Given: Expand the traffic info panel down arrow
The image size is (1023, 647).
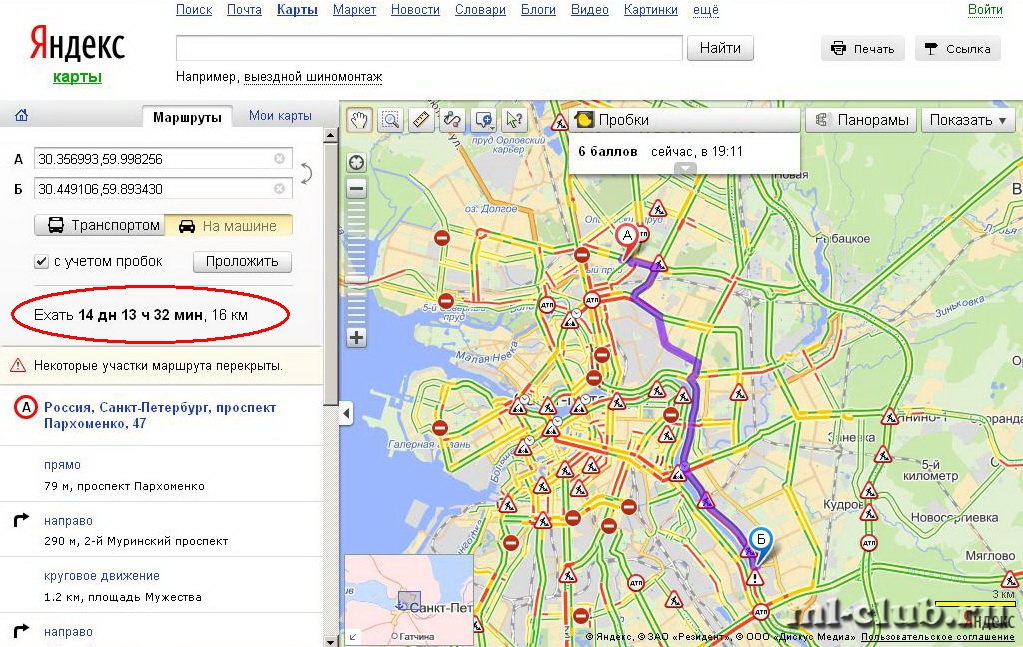Looking at the screenshot, I should 685,169.
